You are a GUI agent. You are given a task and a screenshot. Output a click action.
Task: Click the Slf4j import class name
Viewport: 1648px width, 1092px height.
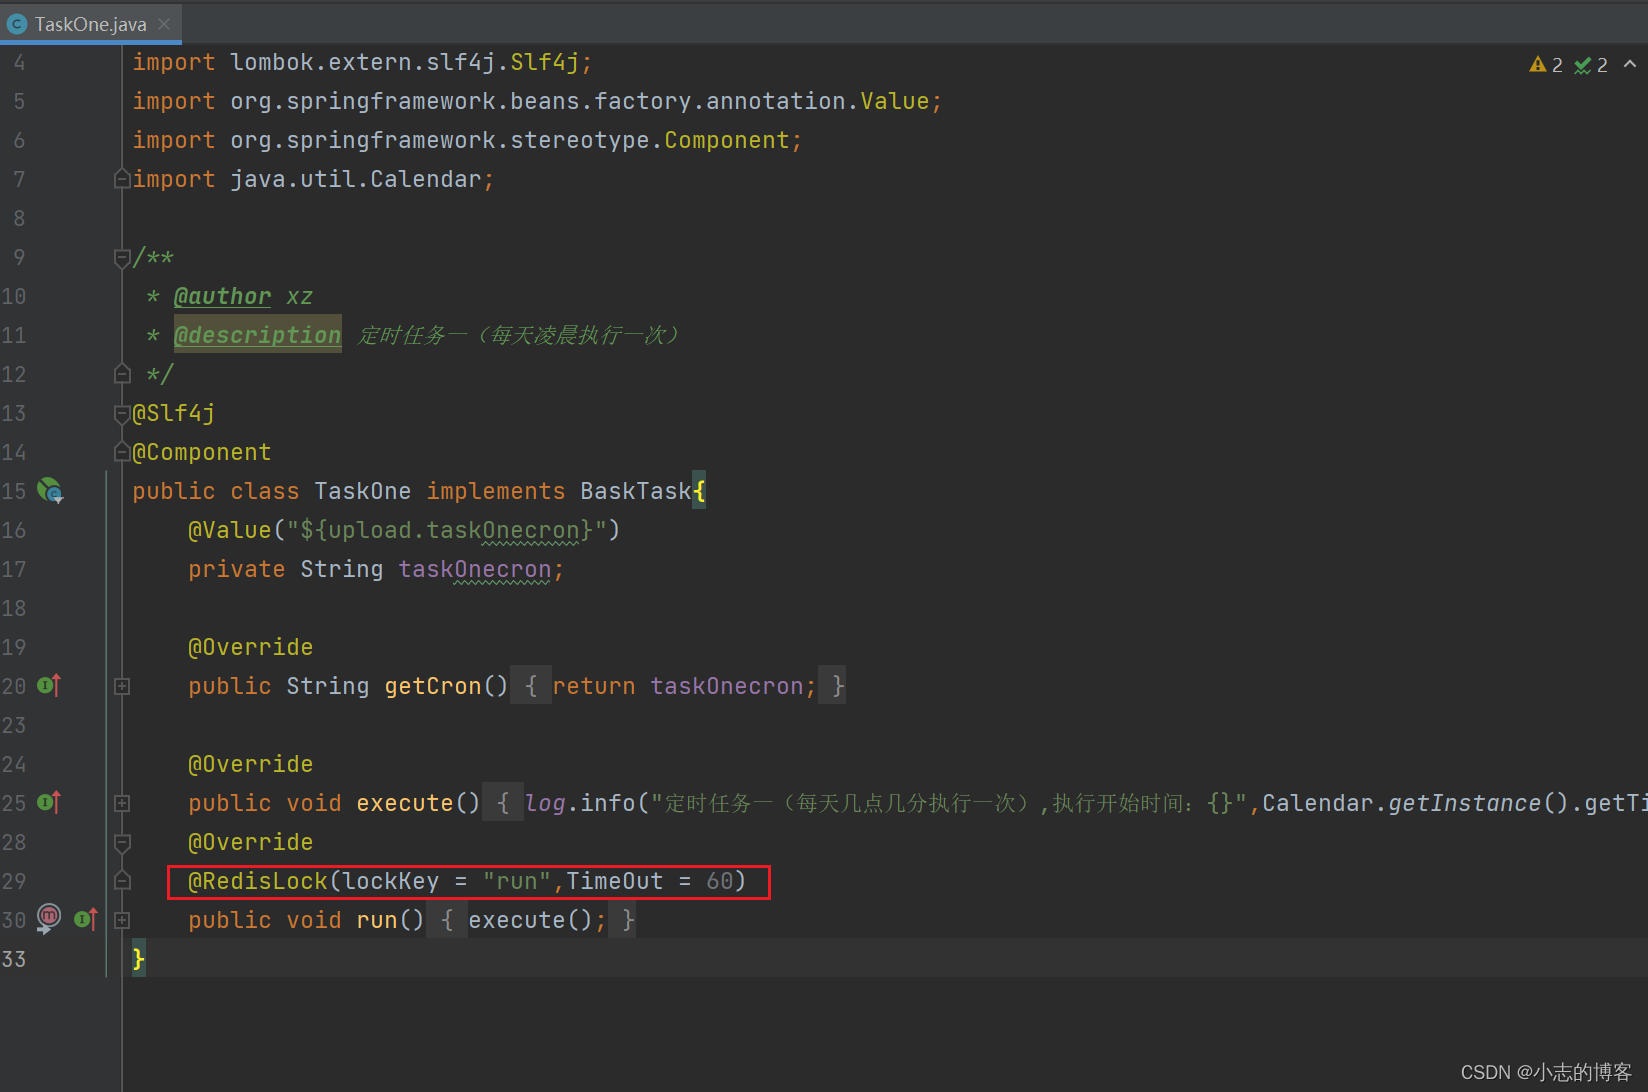(545, 62)
